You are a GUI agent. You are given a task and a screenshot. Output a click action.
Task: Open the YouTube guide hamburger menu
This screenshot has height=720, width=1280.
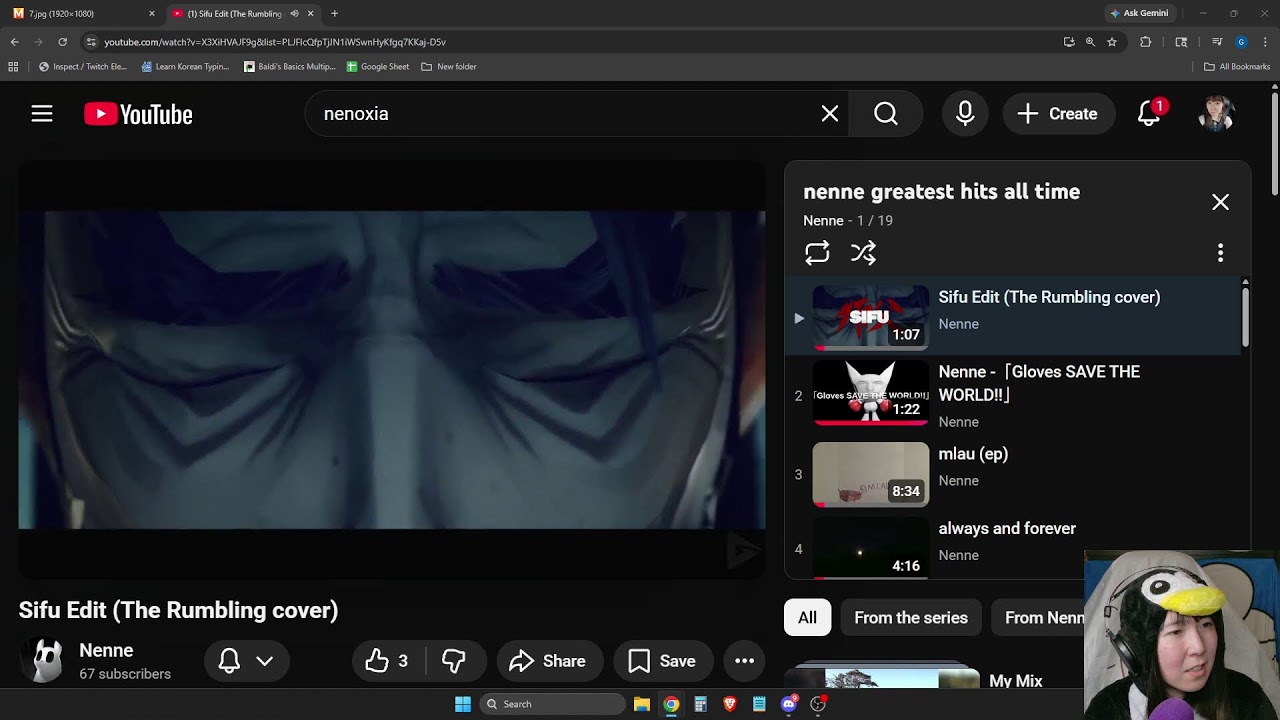click(x=41, y=114)
